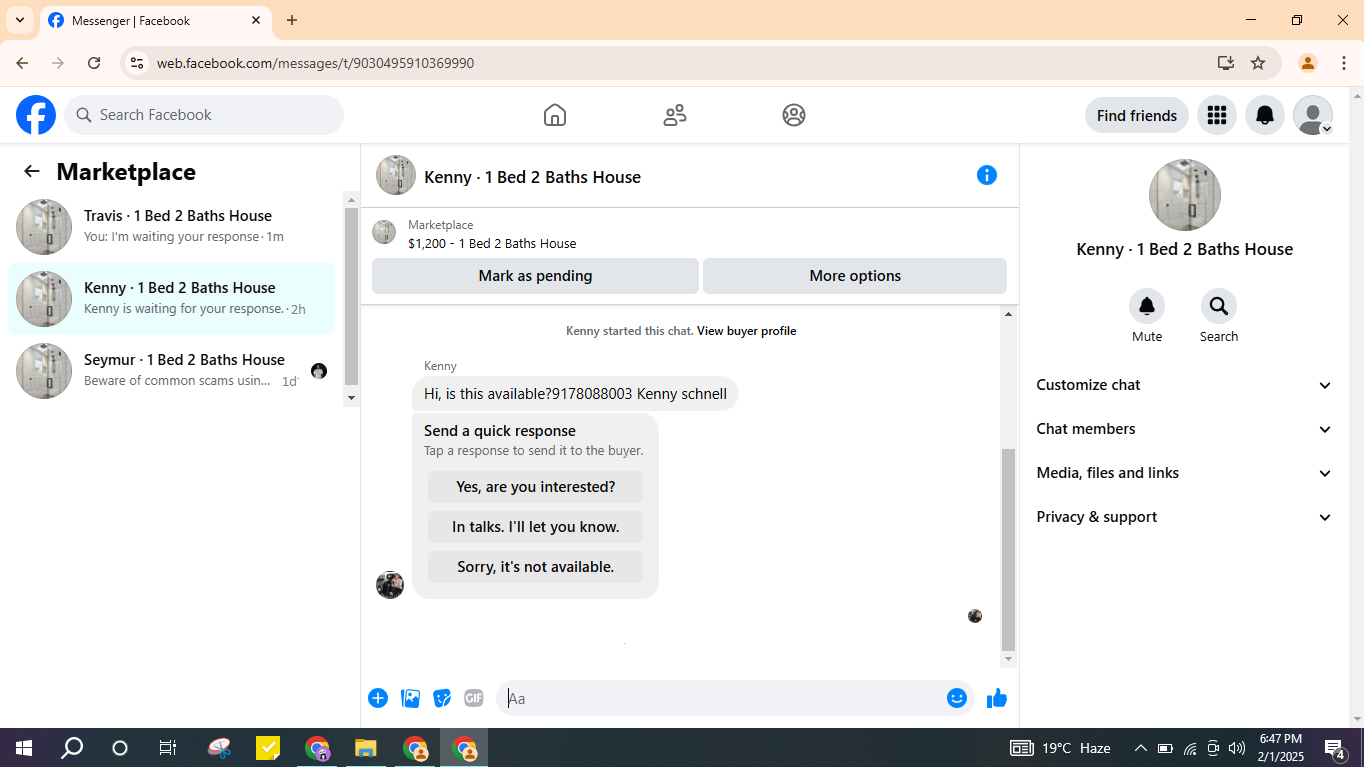Open File Explorer from taskbar

click(365, 748)
